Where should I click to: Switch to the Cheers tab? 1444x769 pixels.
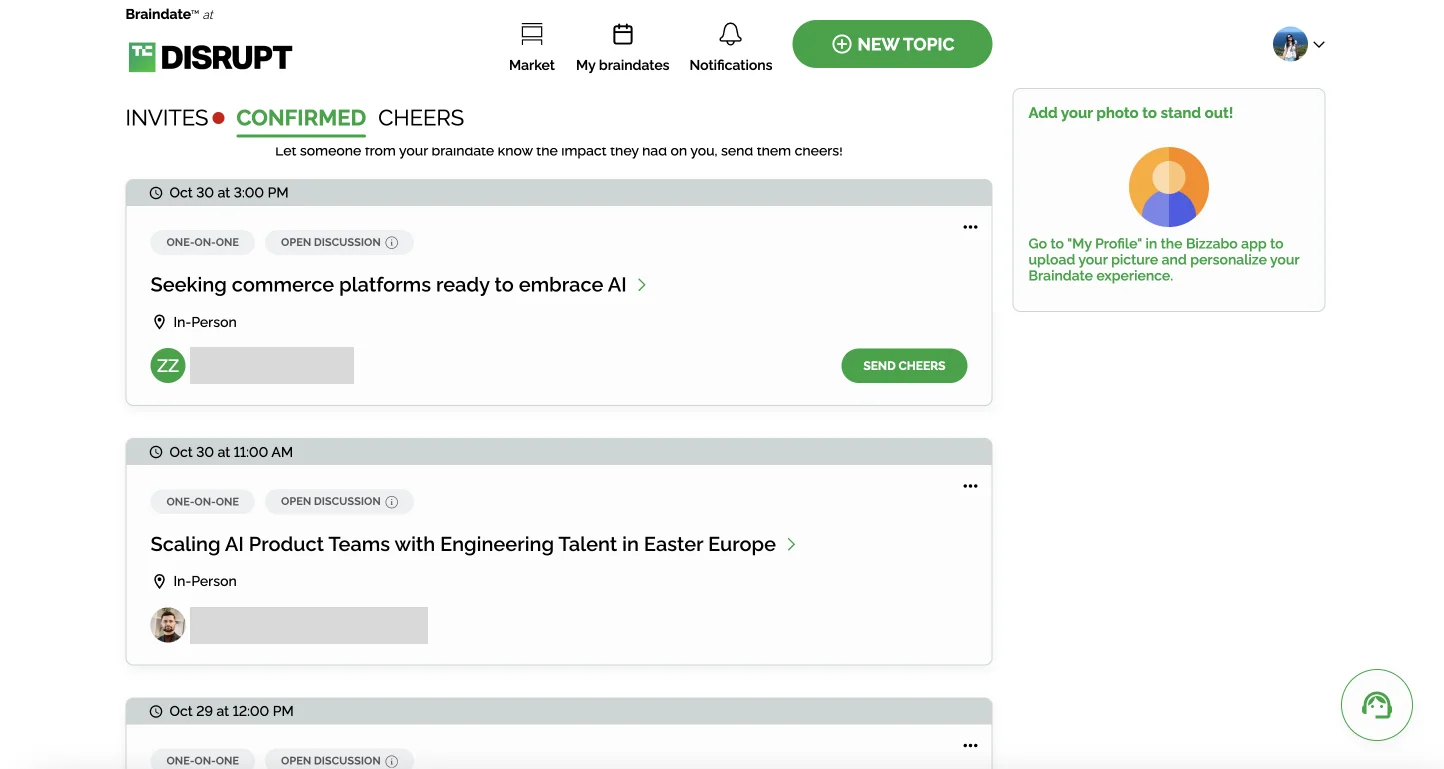pyautogui.click(x=421, y=118)
